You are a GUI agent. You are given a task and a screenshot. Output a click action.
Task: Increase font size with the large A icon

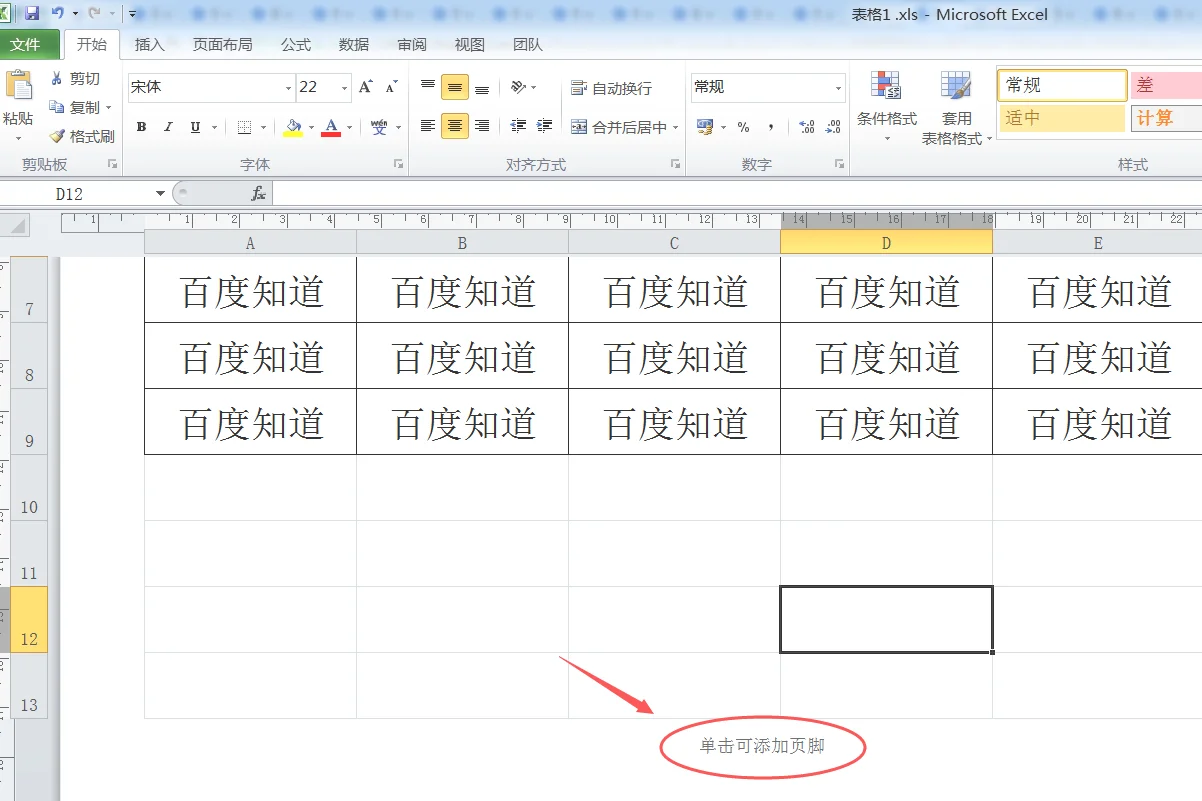point(366,87)
